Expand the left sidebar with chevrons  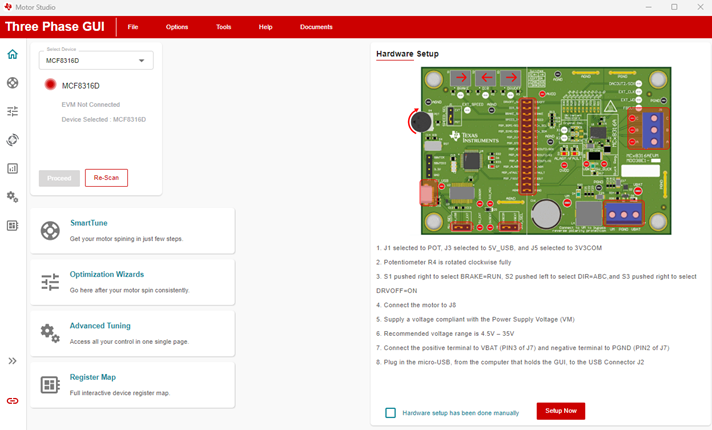pos(12,361)
